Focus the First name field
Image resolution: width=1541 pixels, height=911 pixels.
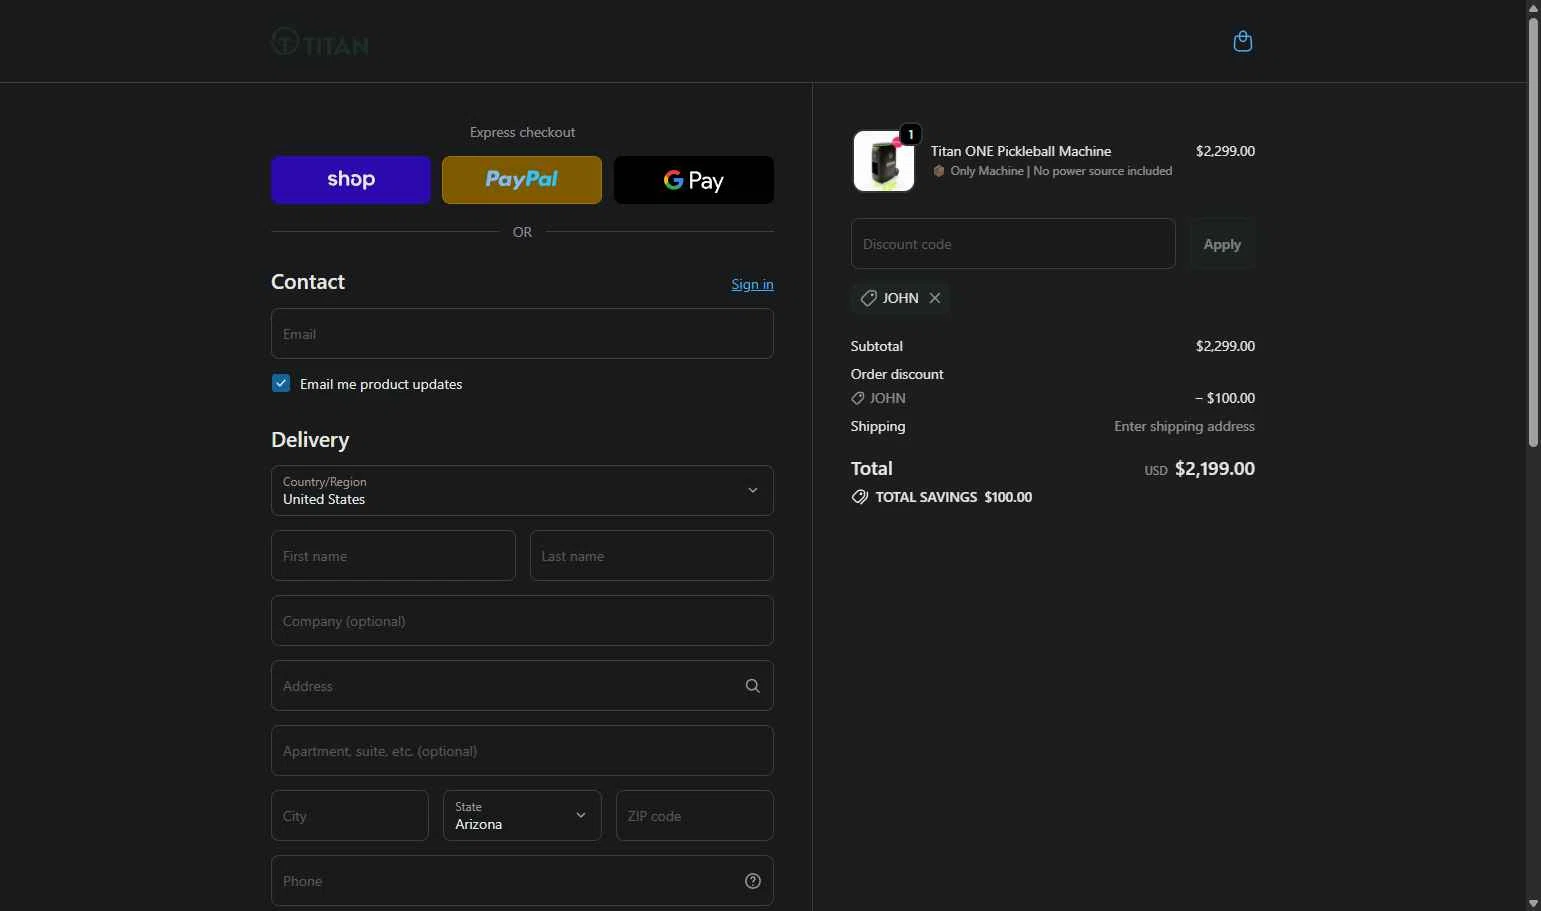[393, 556]
